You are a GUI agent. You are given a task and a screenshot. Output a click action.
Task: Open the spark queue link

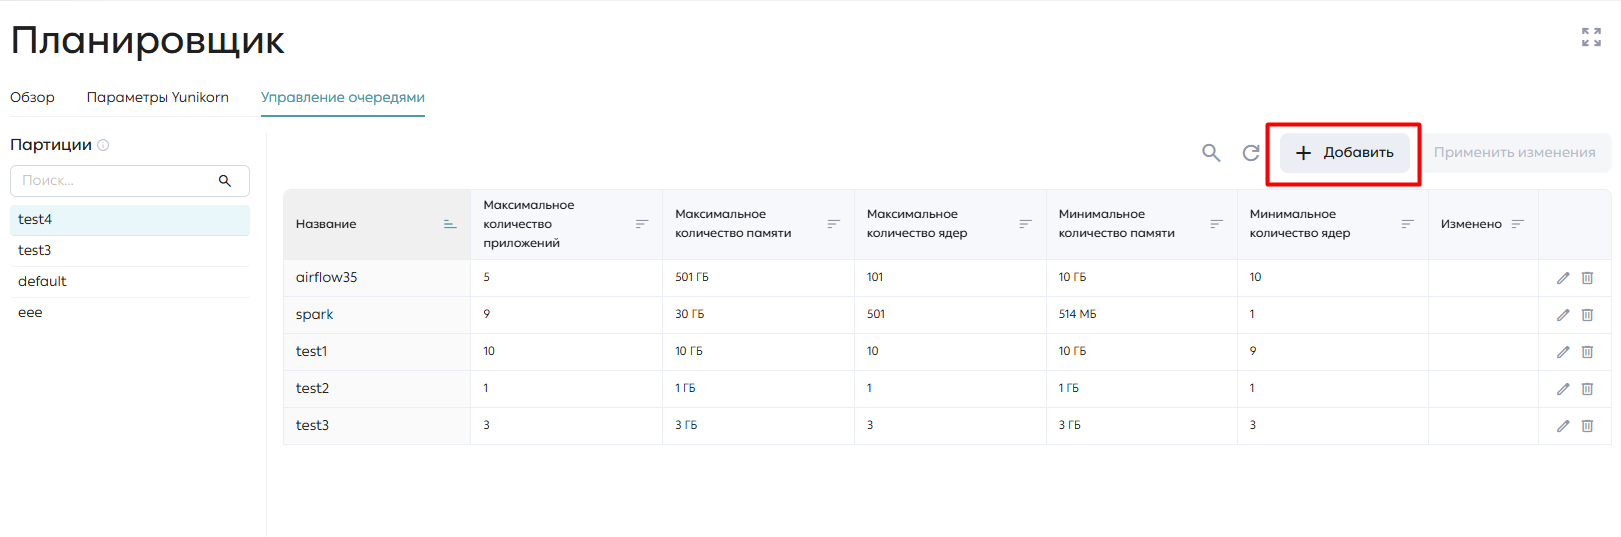click(314, 314)
